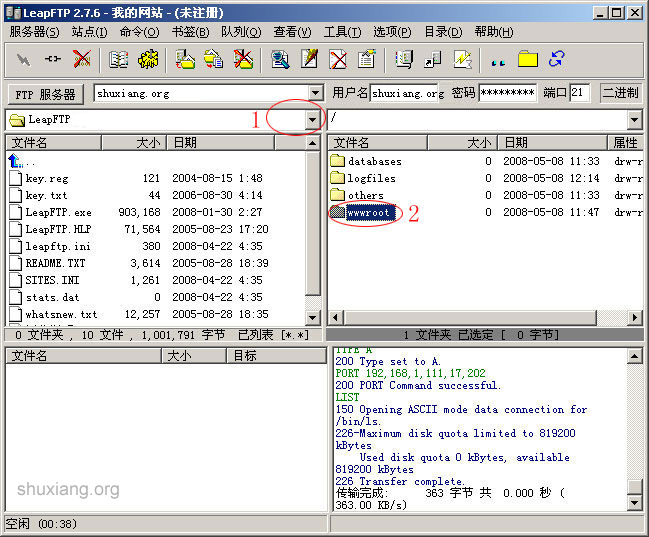This screenshot has height=537, width=649.
Task: Click the delete file red X page icon
Action: tap(338, 60)
